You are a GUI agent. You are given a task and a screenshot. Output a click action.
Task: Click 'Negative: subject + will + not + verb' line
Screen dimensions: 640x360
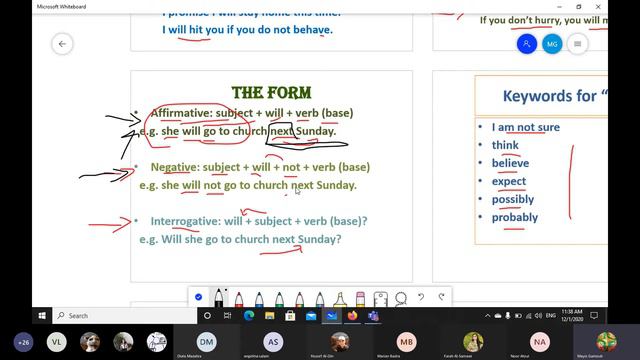[260, 167]
